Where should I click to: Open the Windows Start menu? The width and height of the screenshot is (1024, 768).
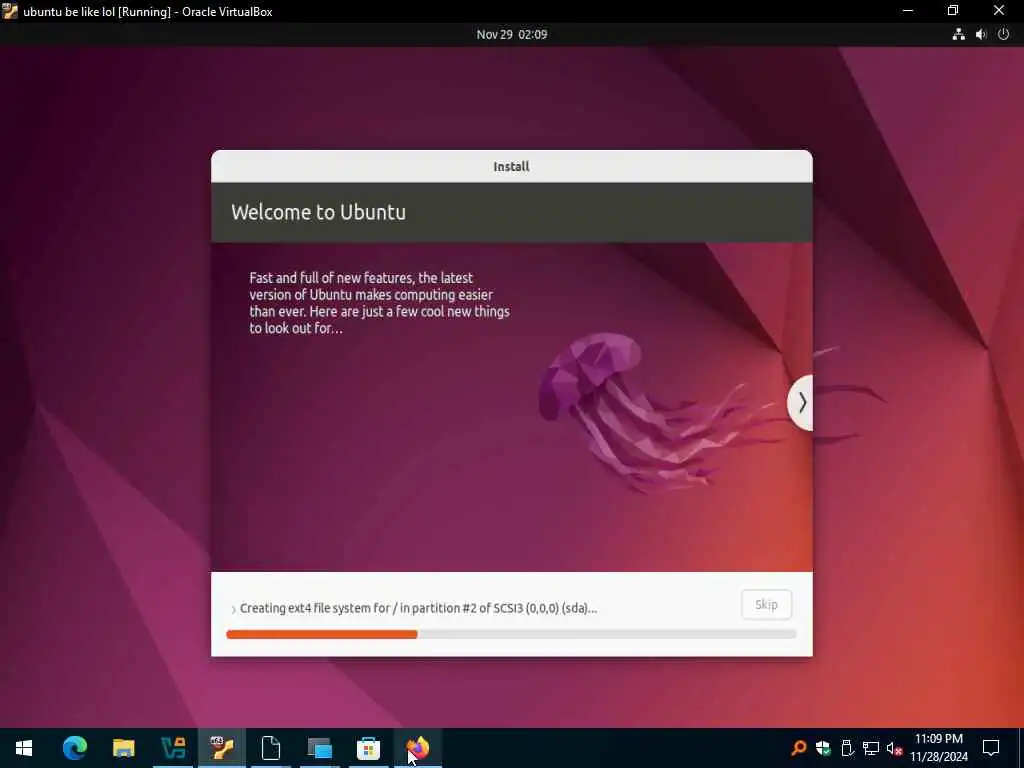[x=24, y=748]
